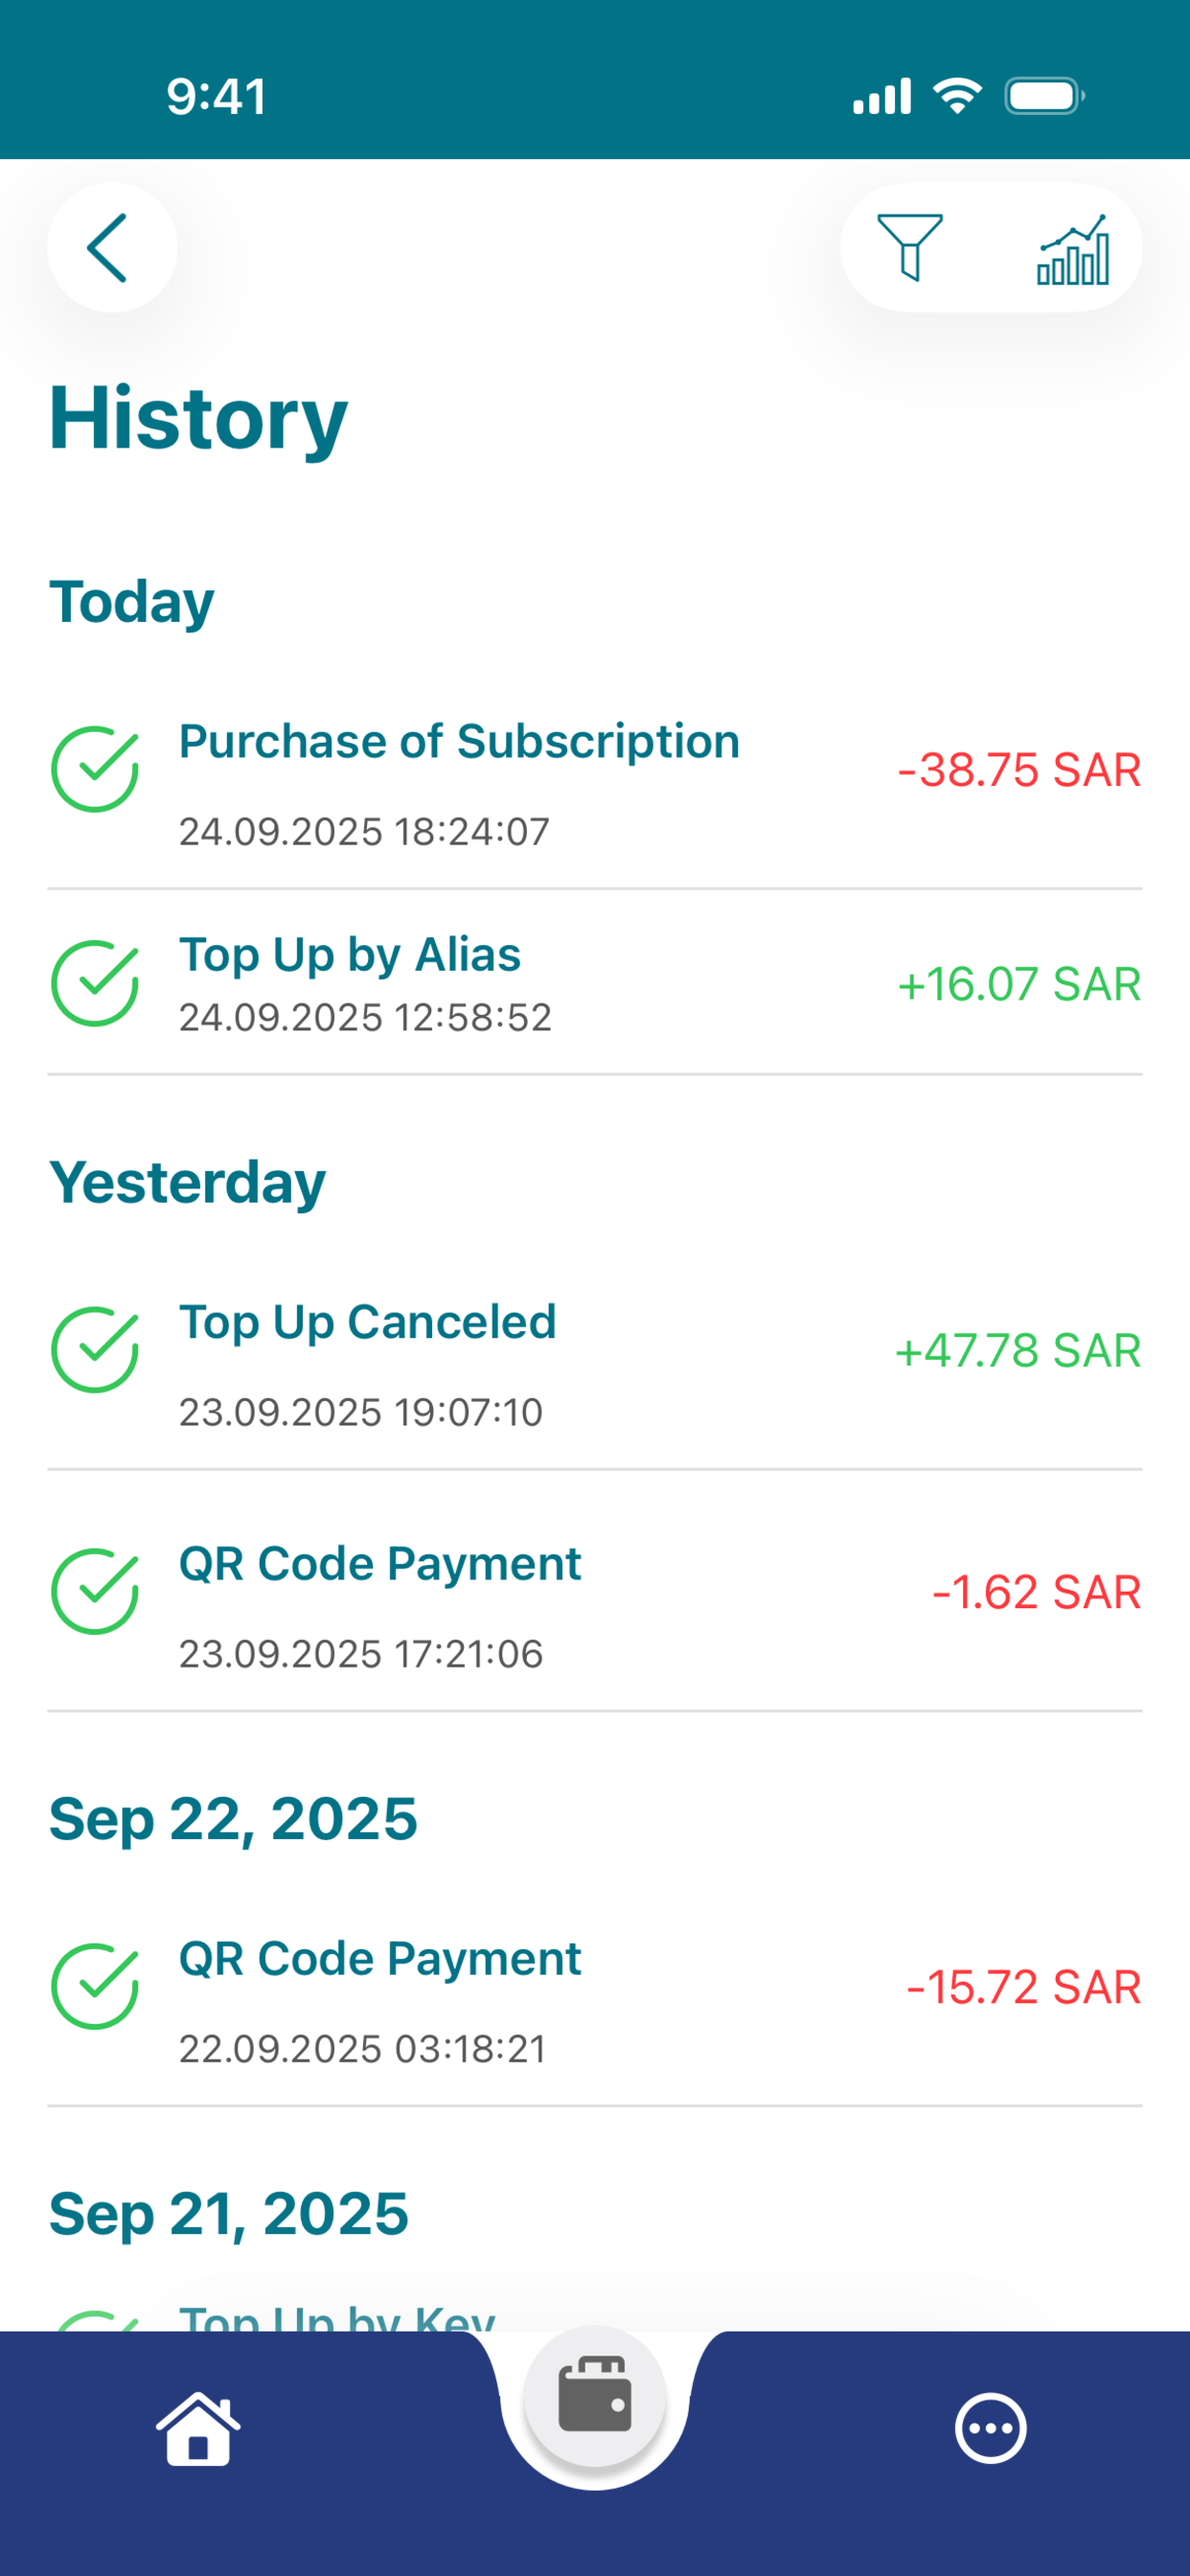The image size is (1190, 2576).
Task: Open QR Code Payment from 22.09.2025
Action: coord(595,2002)
